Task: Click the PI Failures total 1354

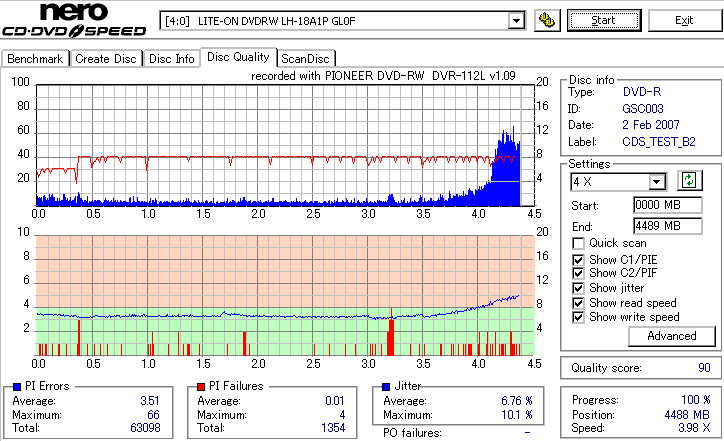Action: click(333, 428)
